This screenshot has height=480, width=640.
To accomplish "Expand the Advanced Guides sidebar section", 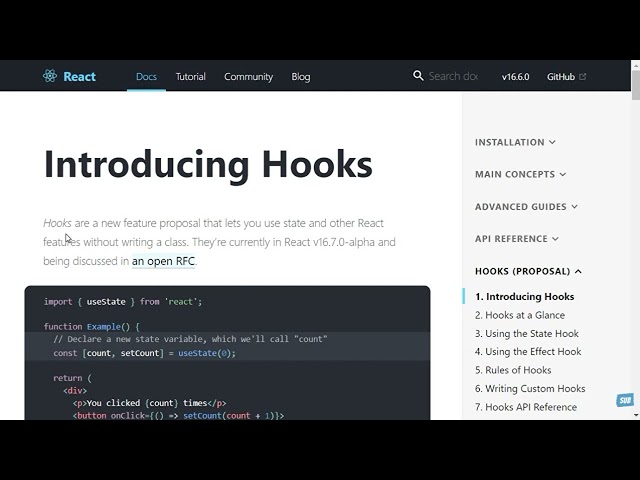I will (x=526, y=207).
